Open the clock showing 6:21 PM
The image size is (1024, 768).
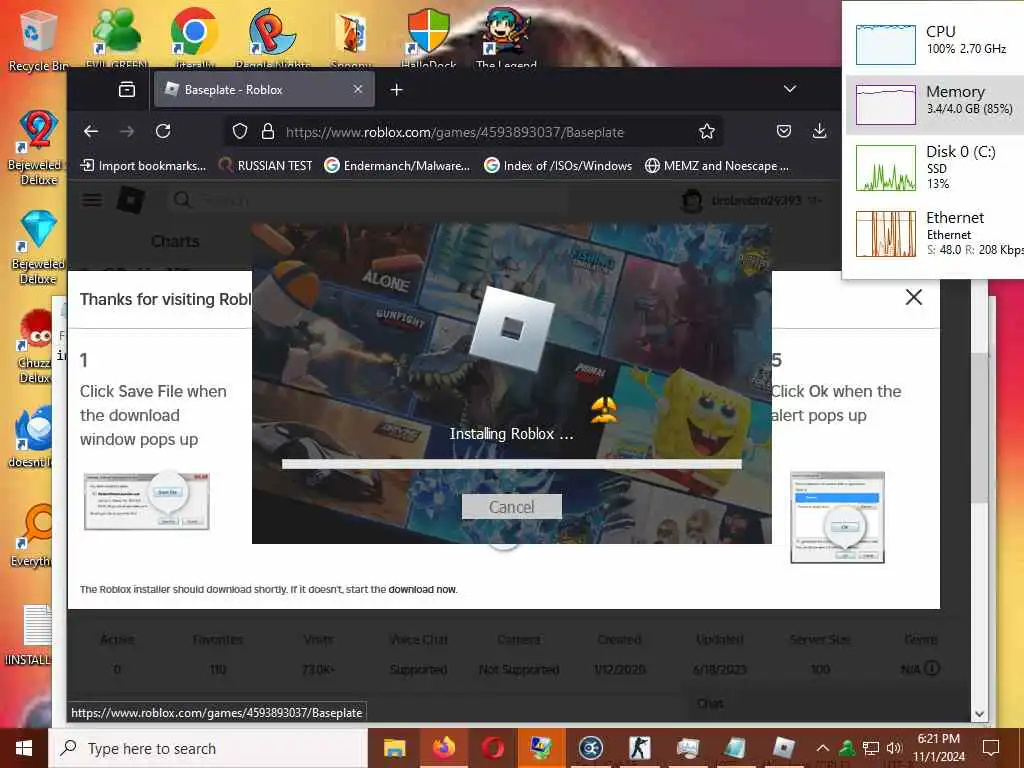click(x=938, y=748)
